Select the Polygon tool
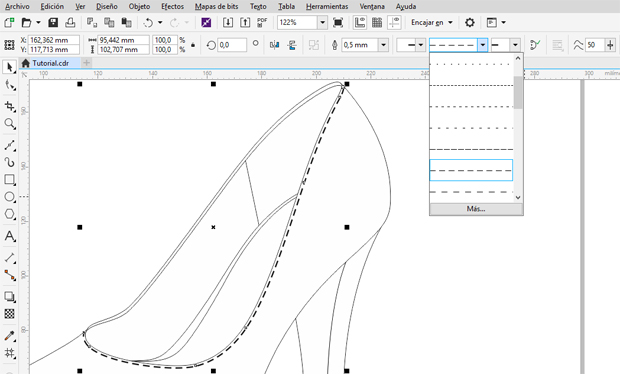620x374 pixels. 9,214
